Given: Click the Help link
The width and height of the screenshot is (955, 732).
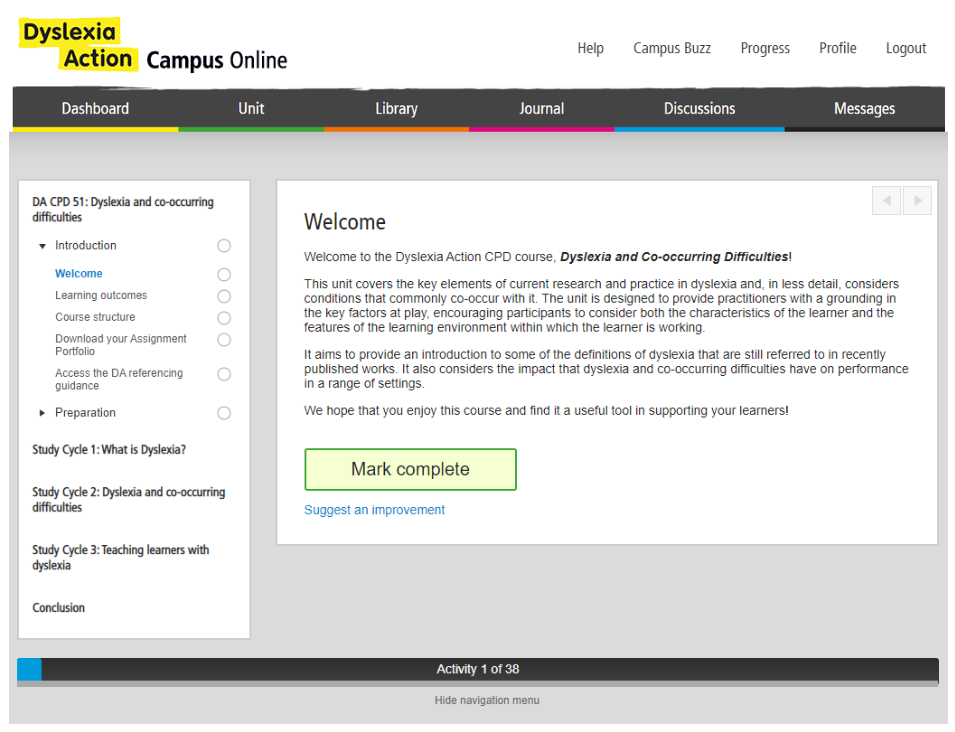Looking at the screenshot, I should (x=590, y=48).
